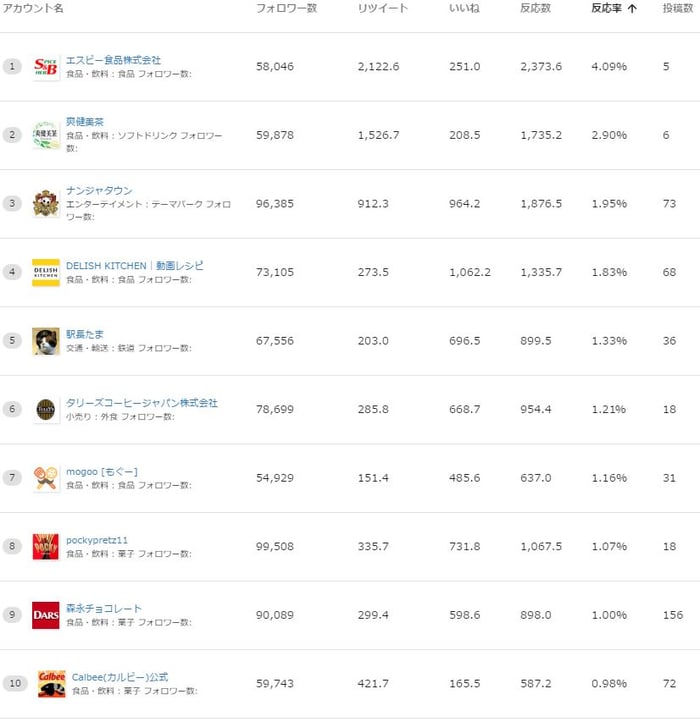
Task: Click the Calbee logo icon
Action: click(52, 684)
